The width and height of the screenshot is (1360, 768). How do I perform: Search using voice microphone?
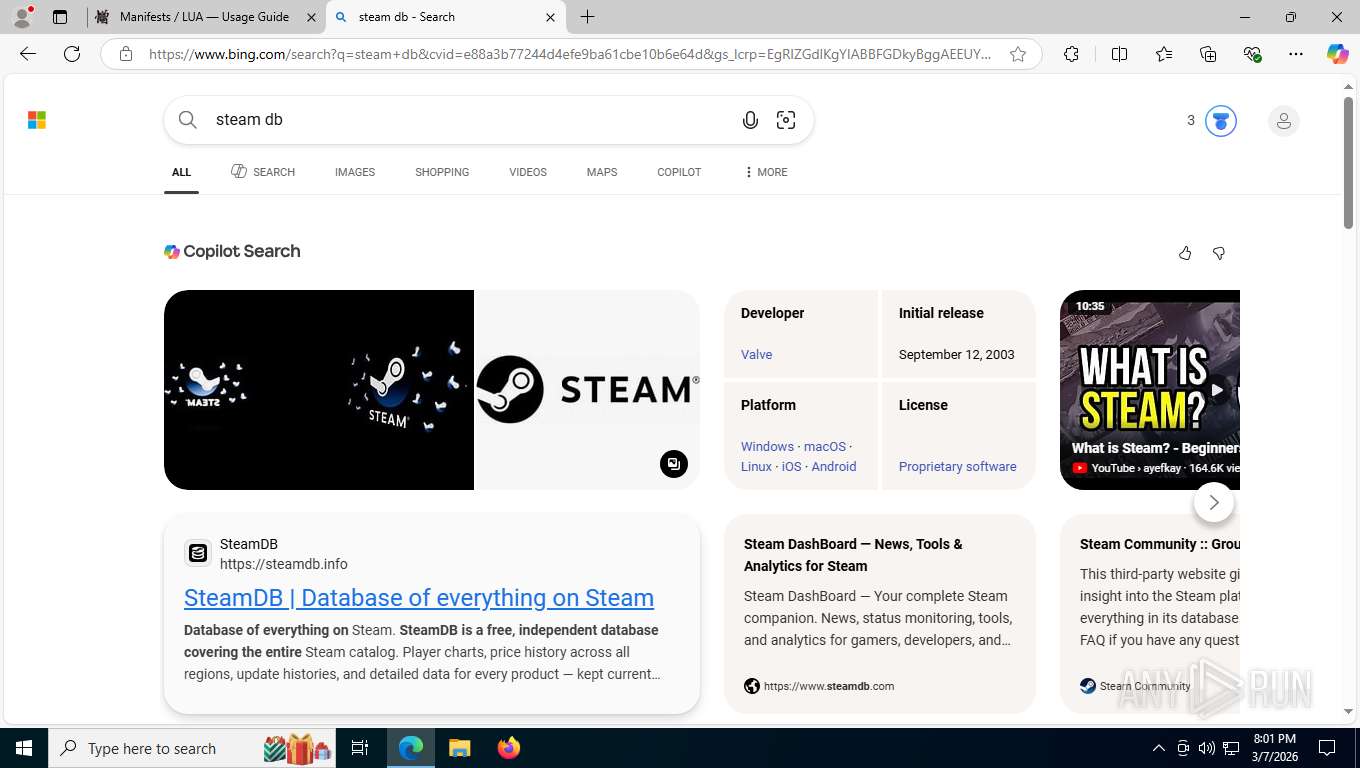(x=750, y=120)
